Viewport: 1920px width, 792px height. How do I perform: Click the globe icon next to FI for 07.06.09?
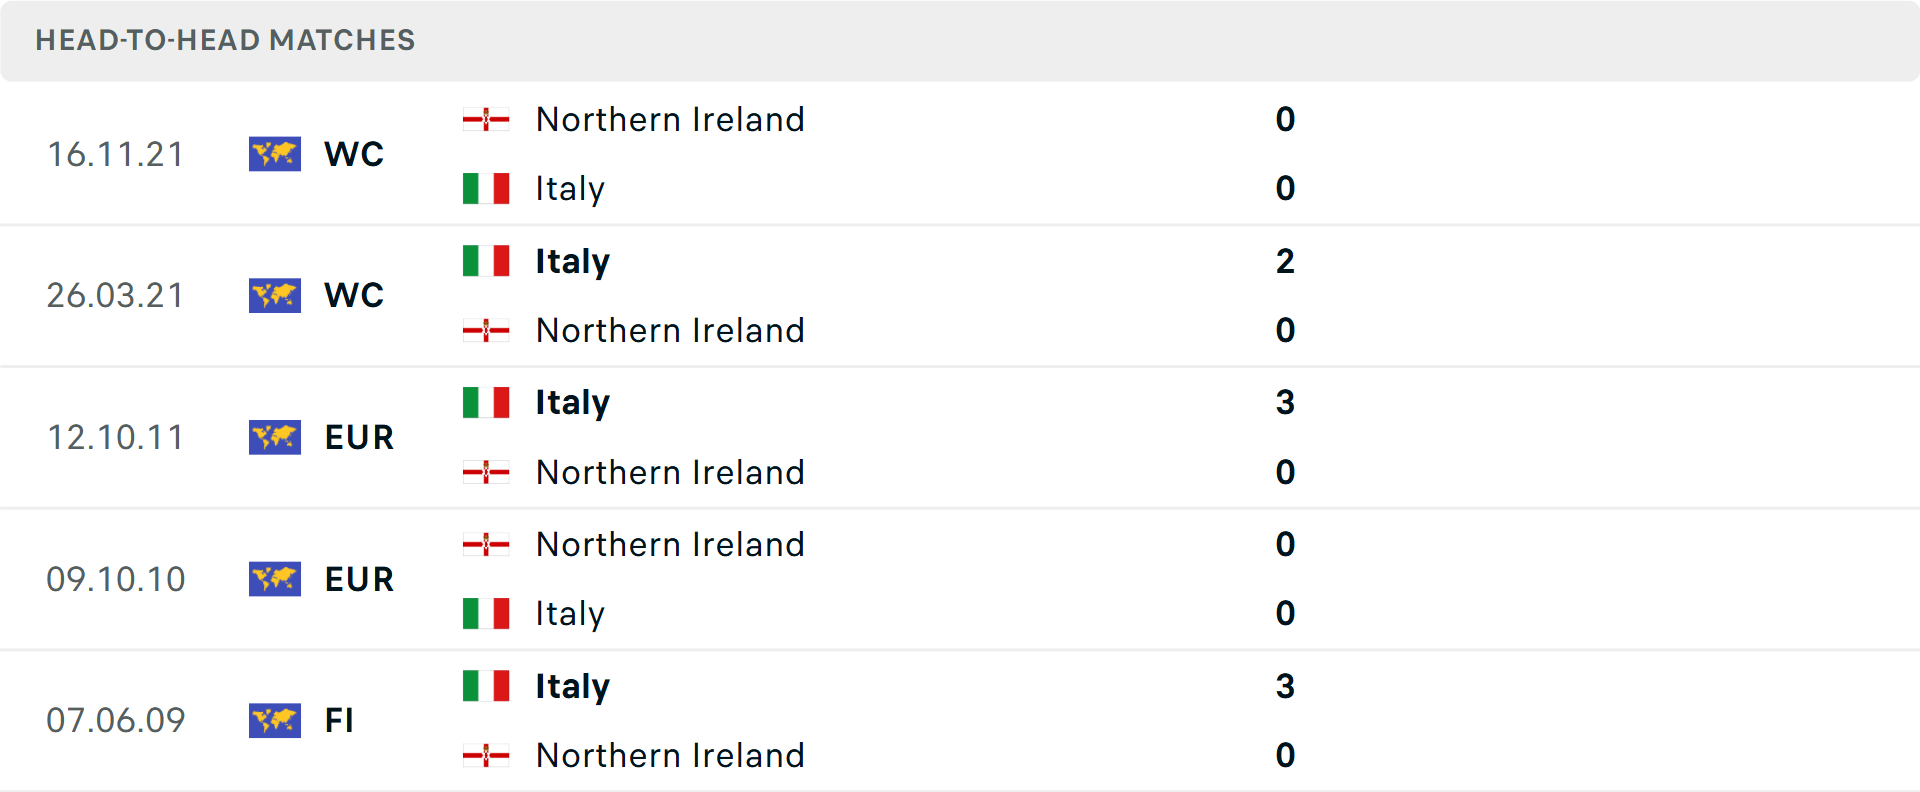(274, 721)
